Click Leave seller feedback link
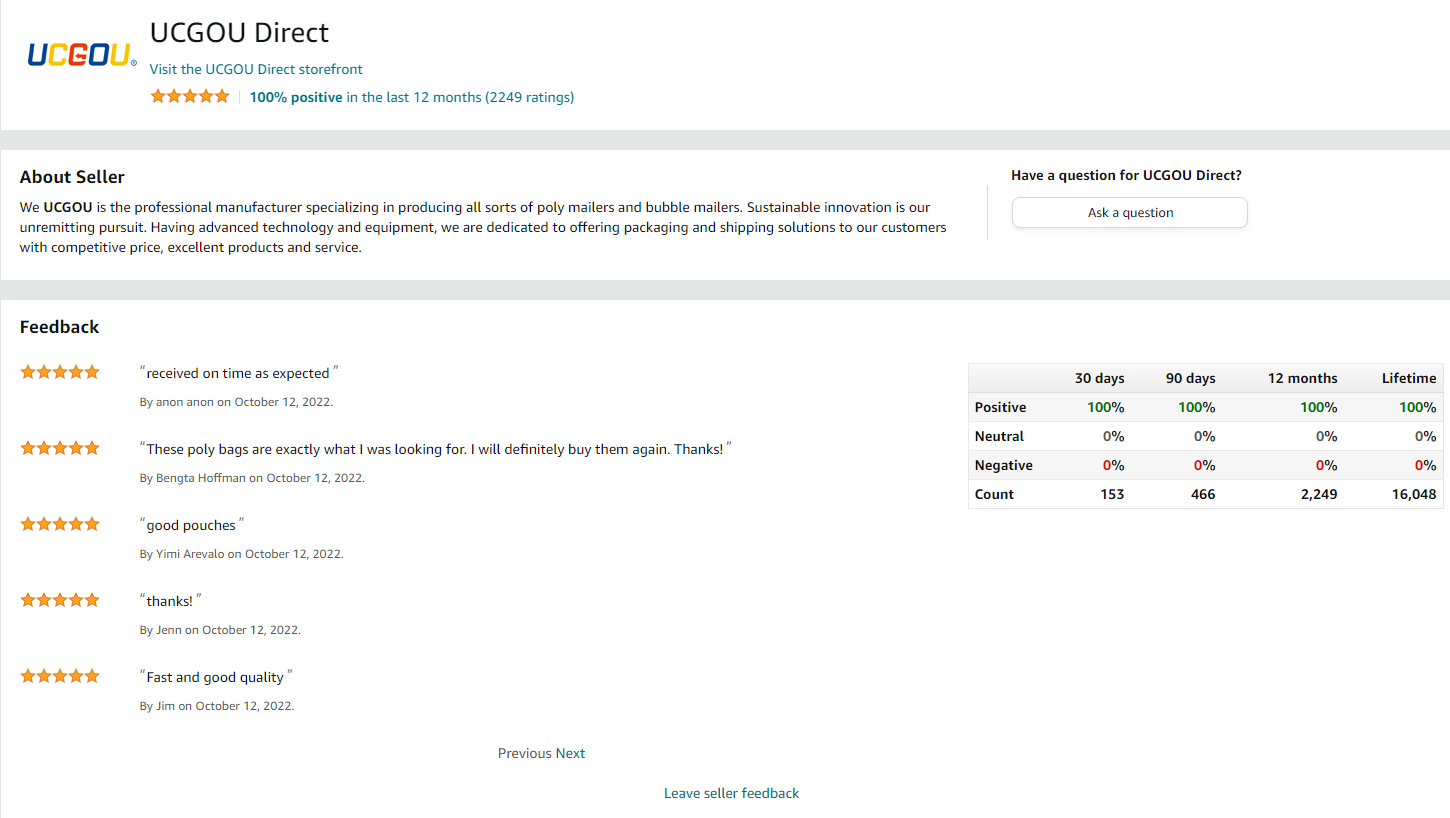The height and width of the screenshot is (818, 1450). 732,793
